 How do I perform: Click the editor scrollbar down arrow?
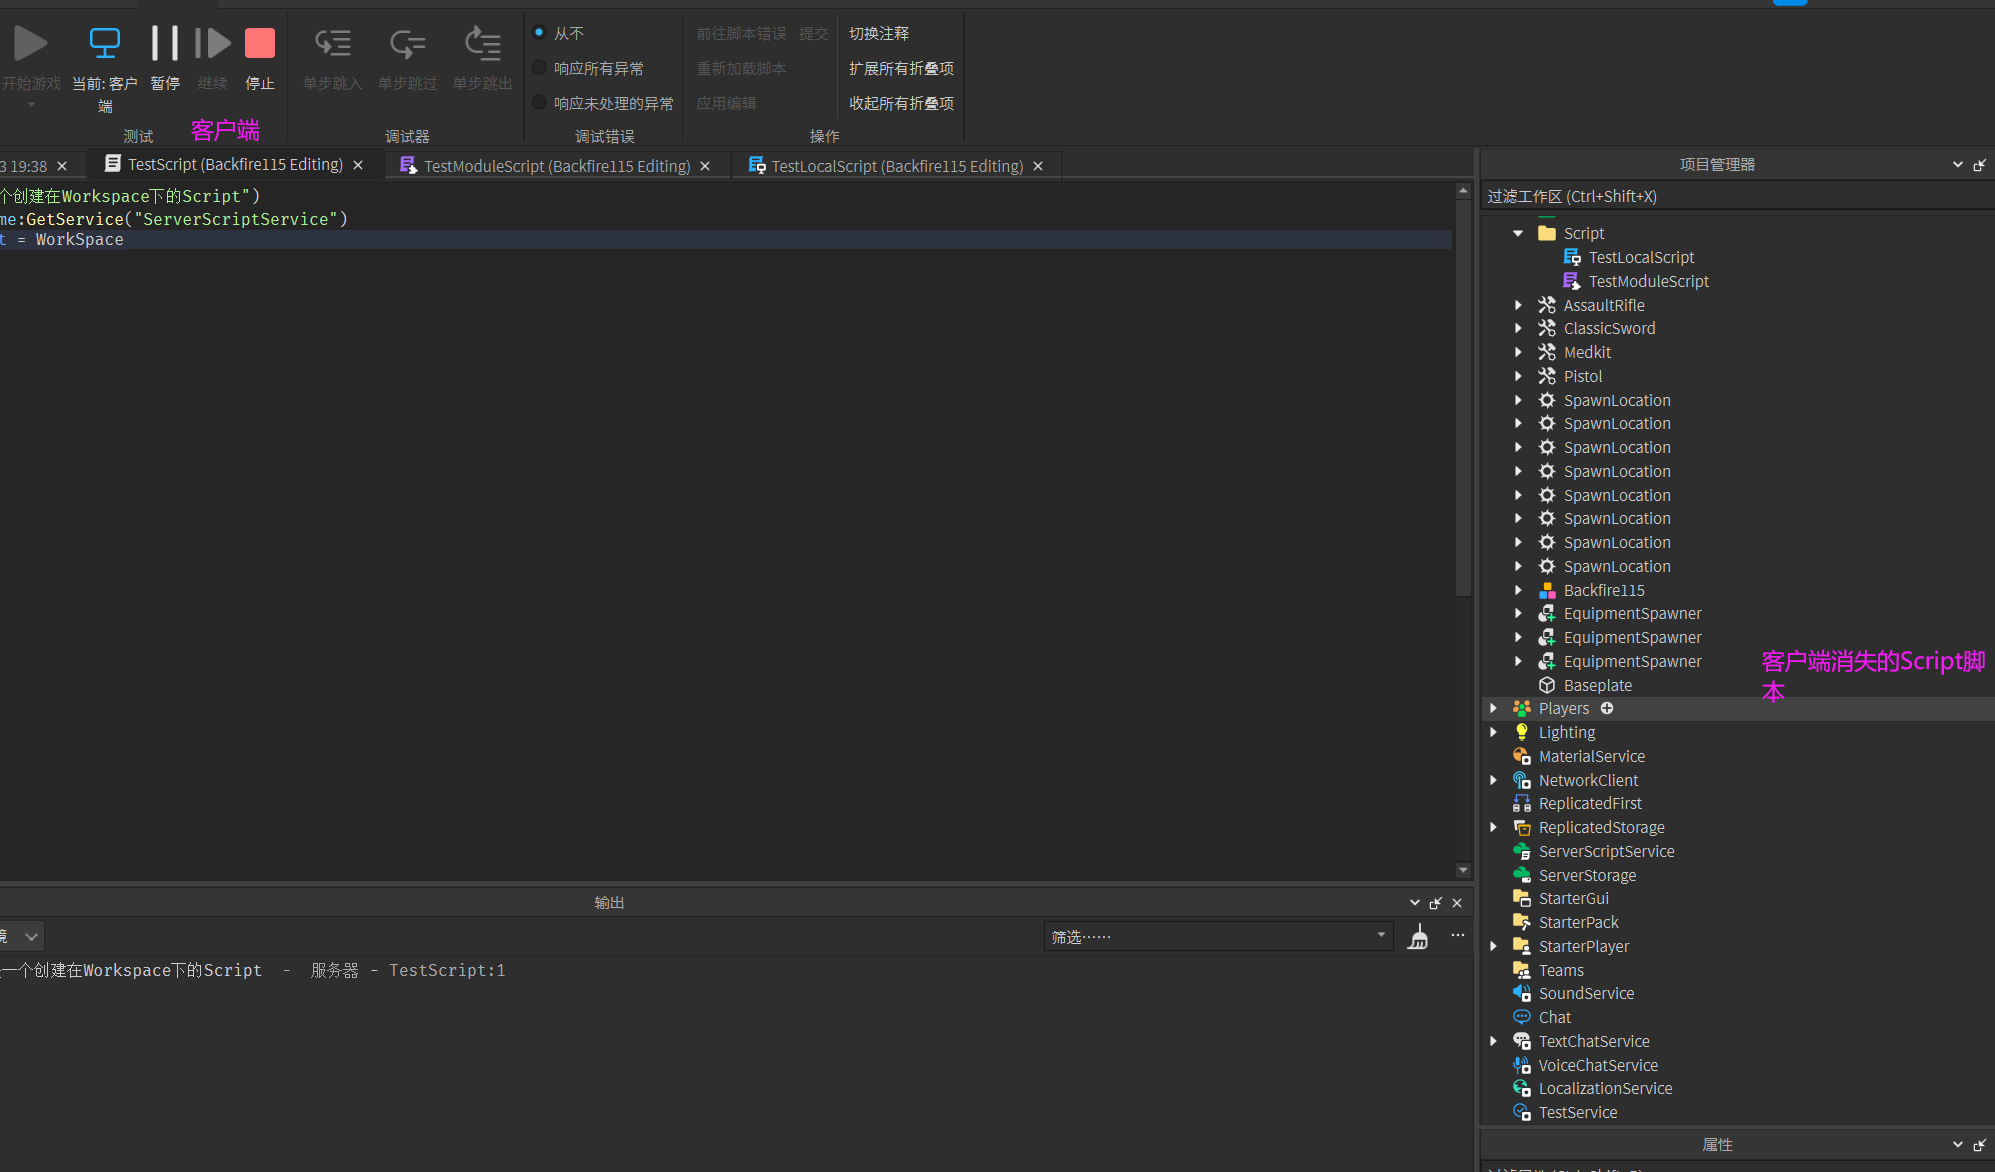tap(1463, 870)
